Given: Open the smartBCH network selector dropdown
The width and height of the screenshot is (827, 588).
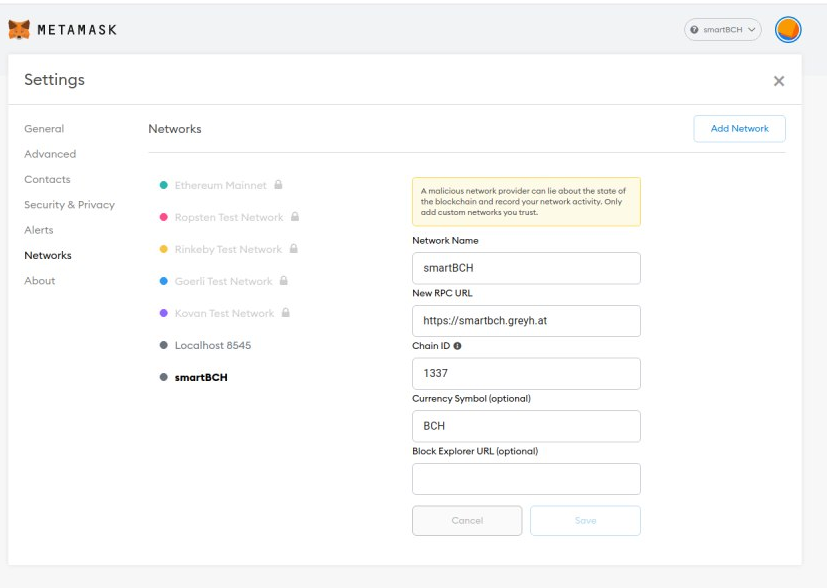Looking at the screenshot, I should [723, 30].
